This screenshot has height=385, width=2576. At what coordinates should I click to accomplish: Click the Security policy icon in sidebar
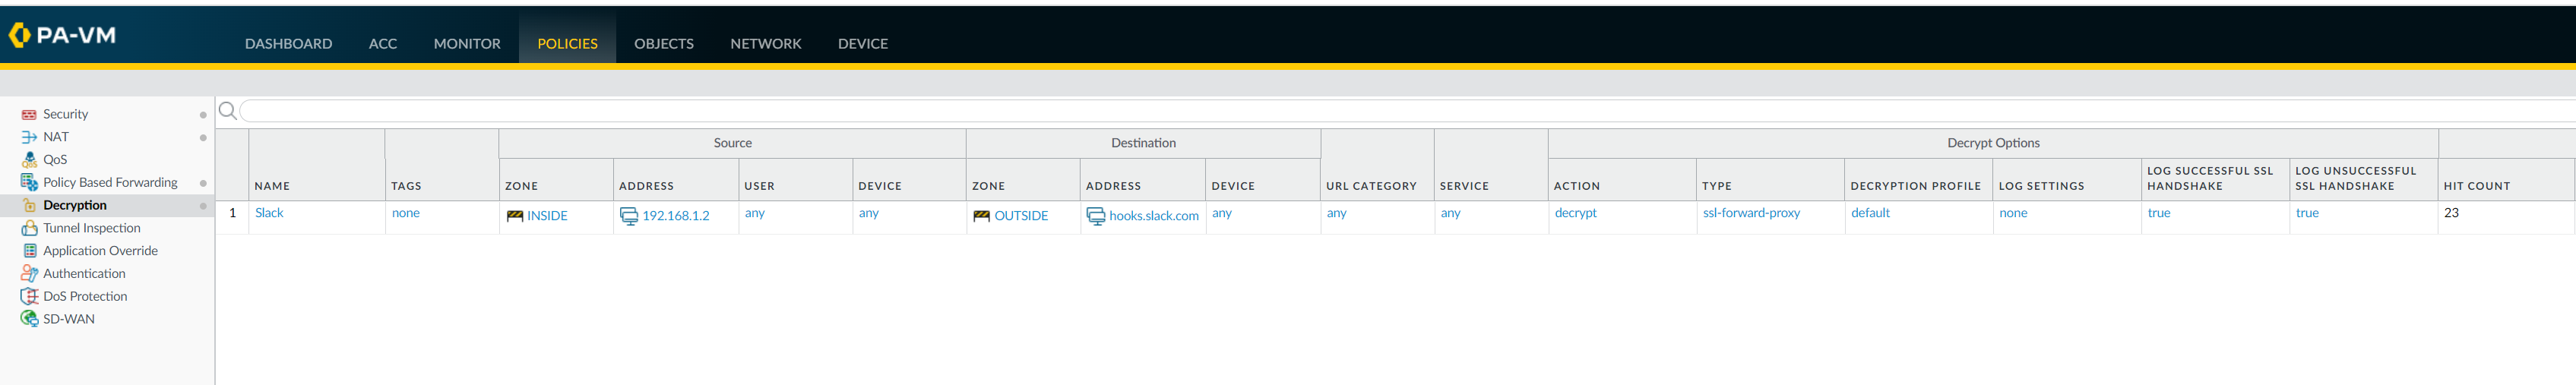click(29, 115)
